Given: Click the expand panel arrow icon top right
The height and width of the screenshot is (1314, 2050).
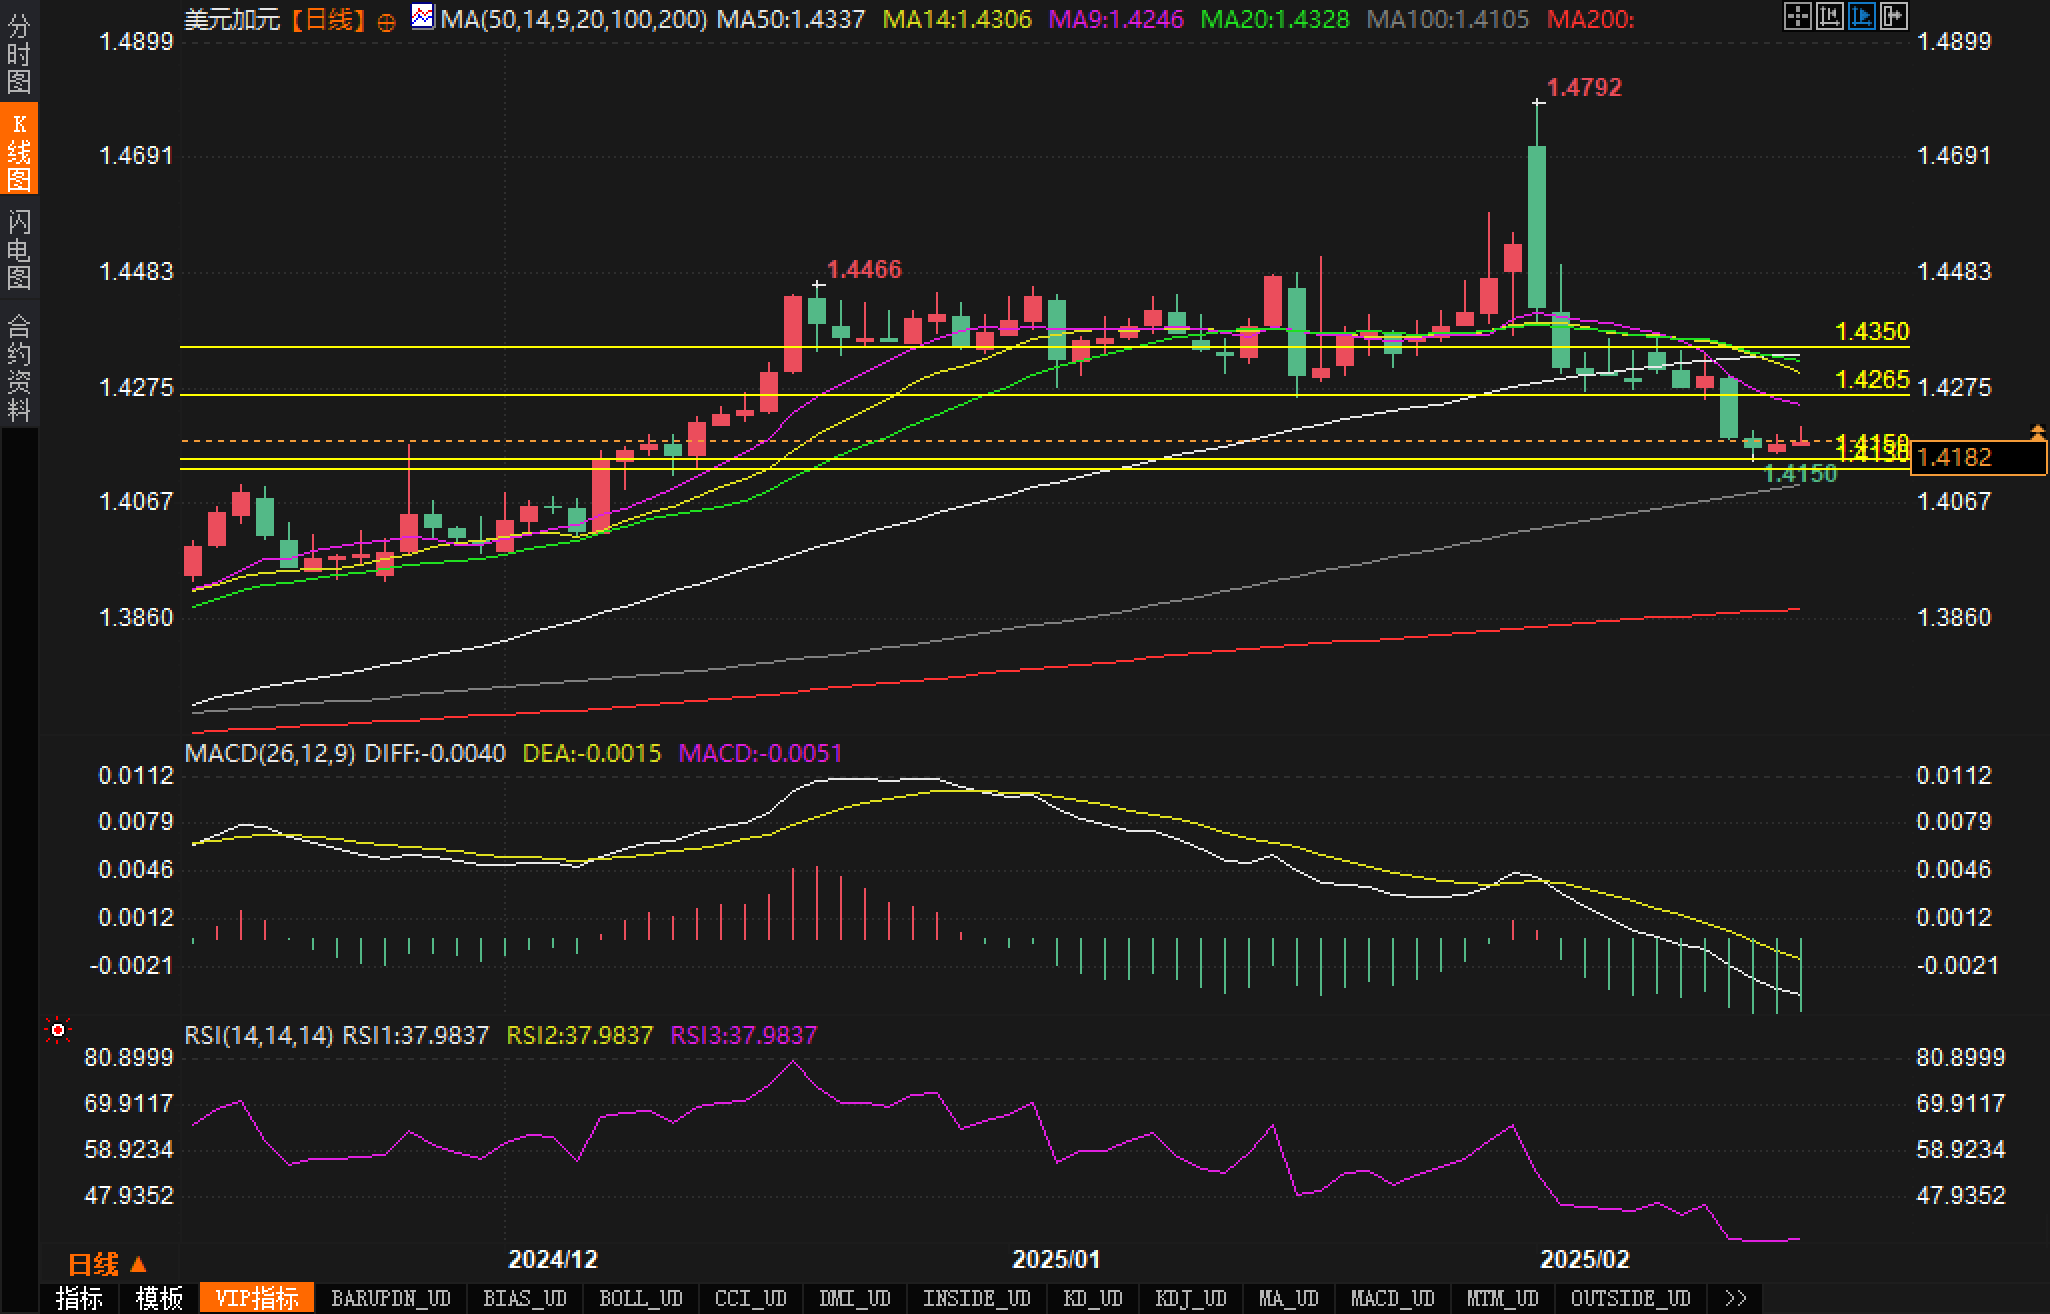Looking at the screenshot, I should (x=1893, y=16).
